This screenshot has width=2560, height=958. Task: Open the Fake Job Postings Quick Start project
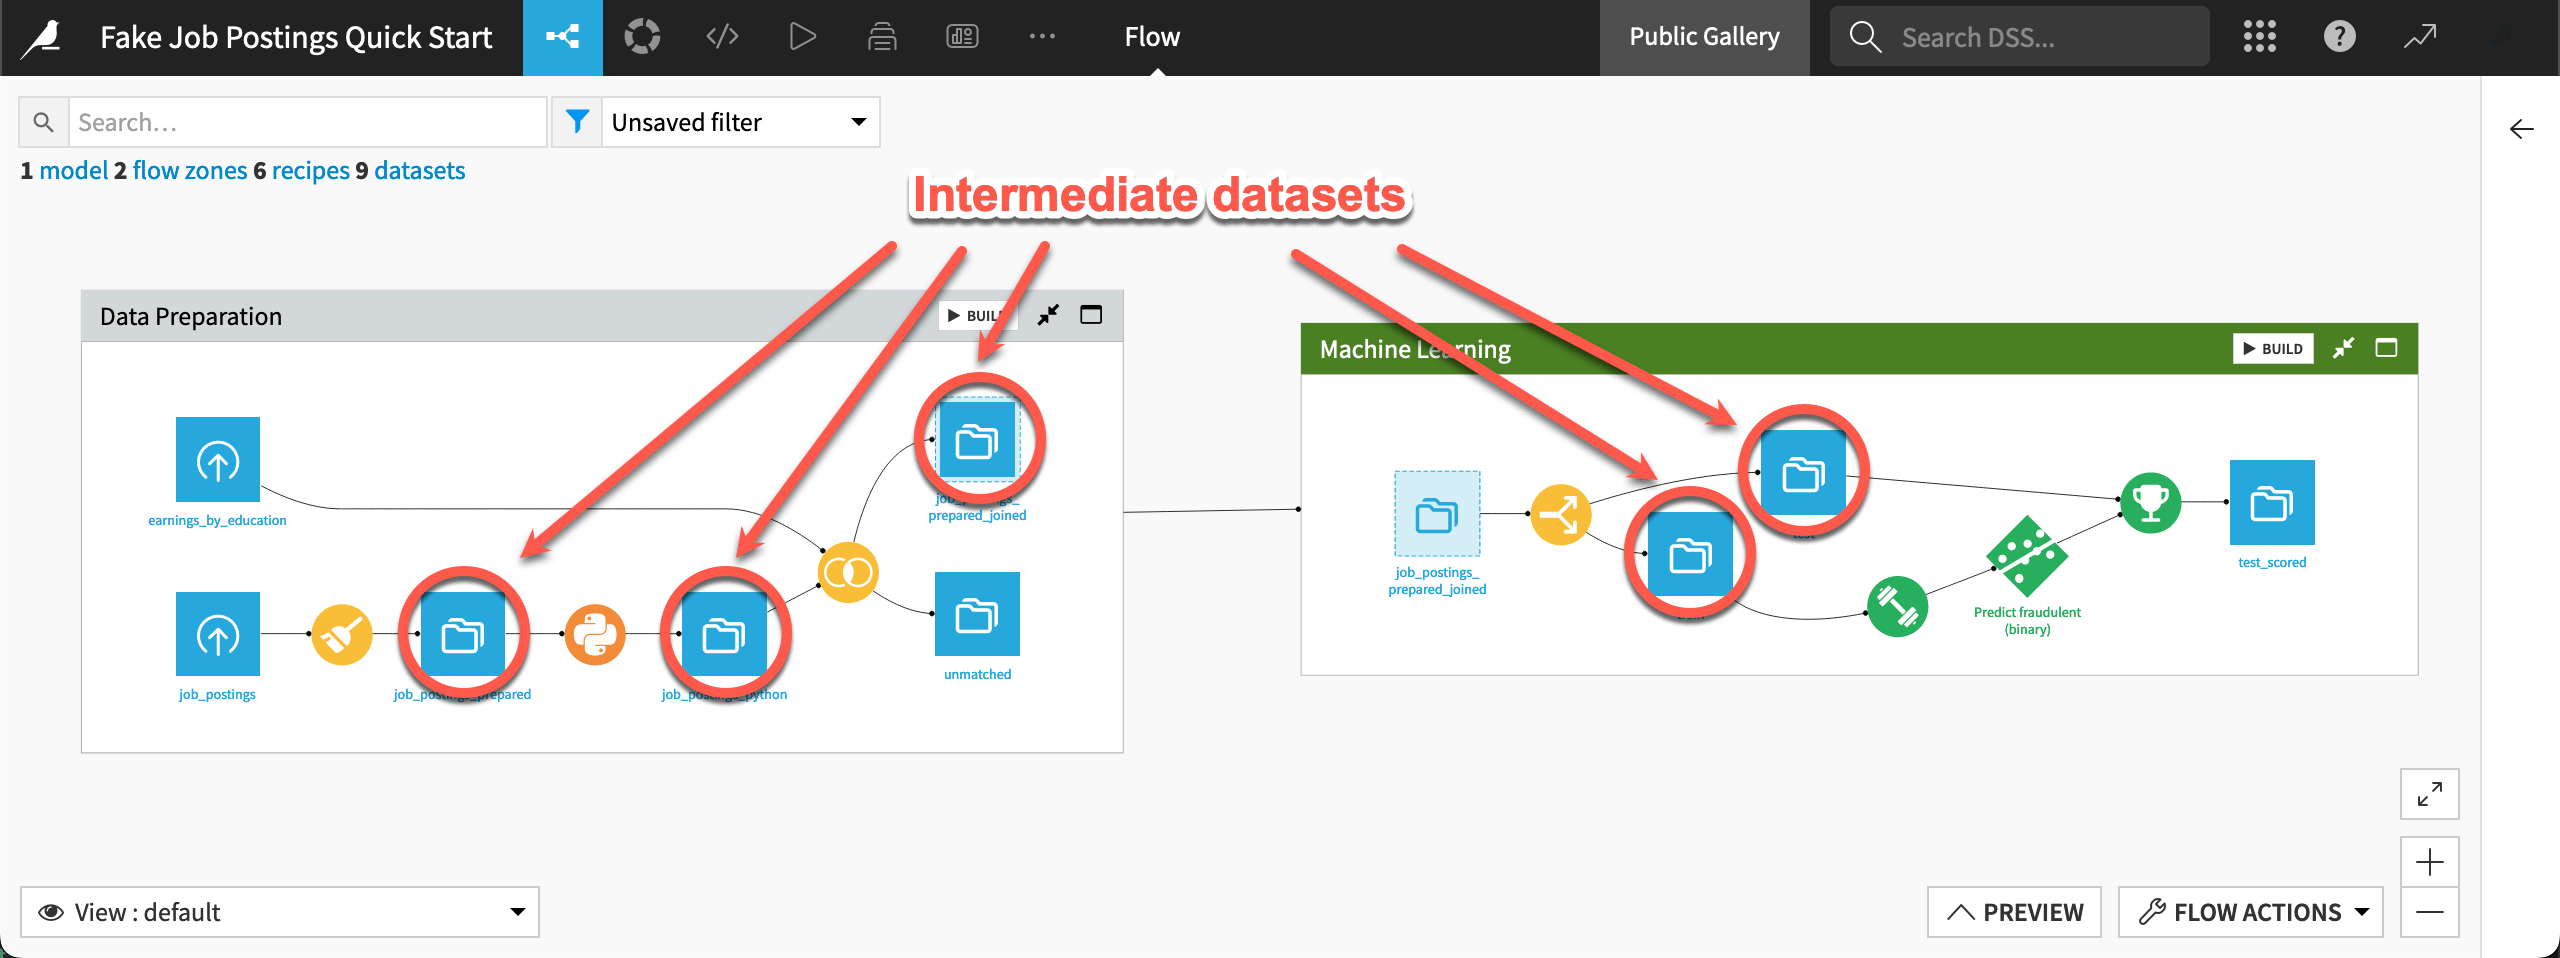[296, 38]
